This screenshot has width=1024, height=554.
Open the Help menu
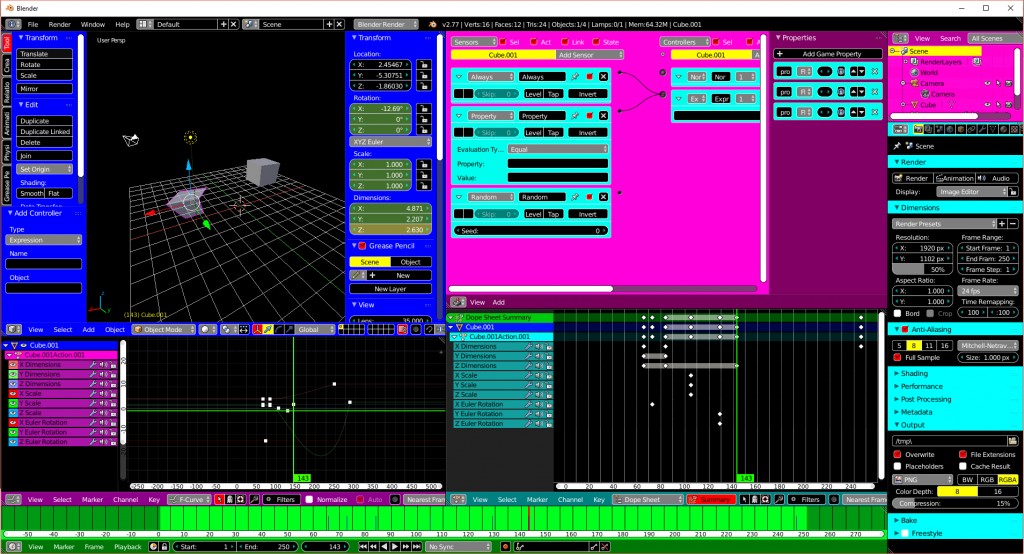pyautogui.click(x=122, y=24)
